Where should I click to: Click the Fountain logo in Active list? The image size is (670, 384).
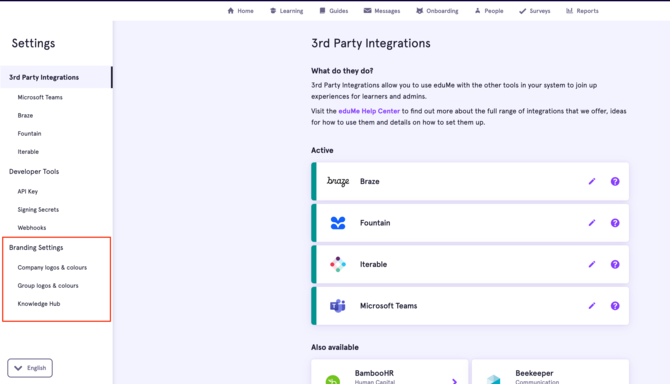click(338, 223)
